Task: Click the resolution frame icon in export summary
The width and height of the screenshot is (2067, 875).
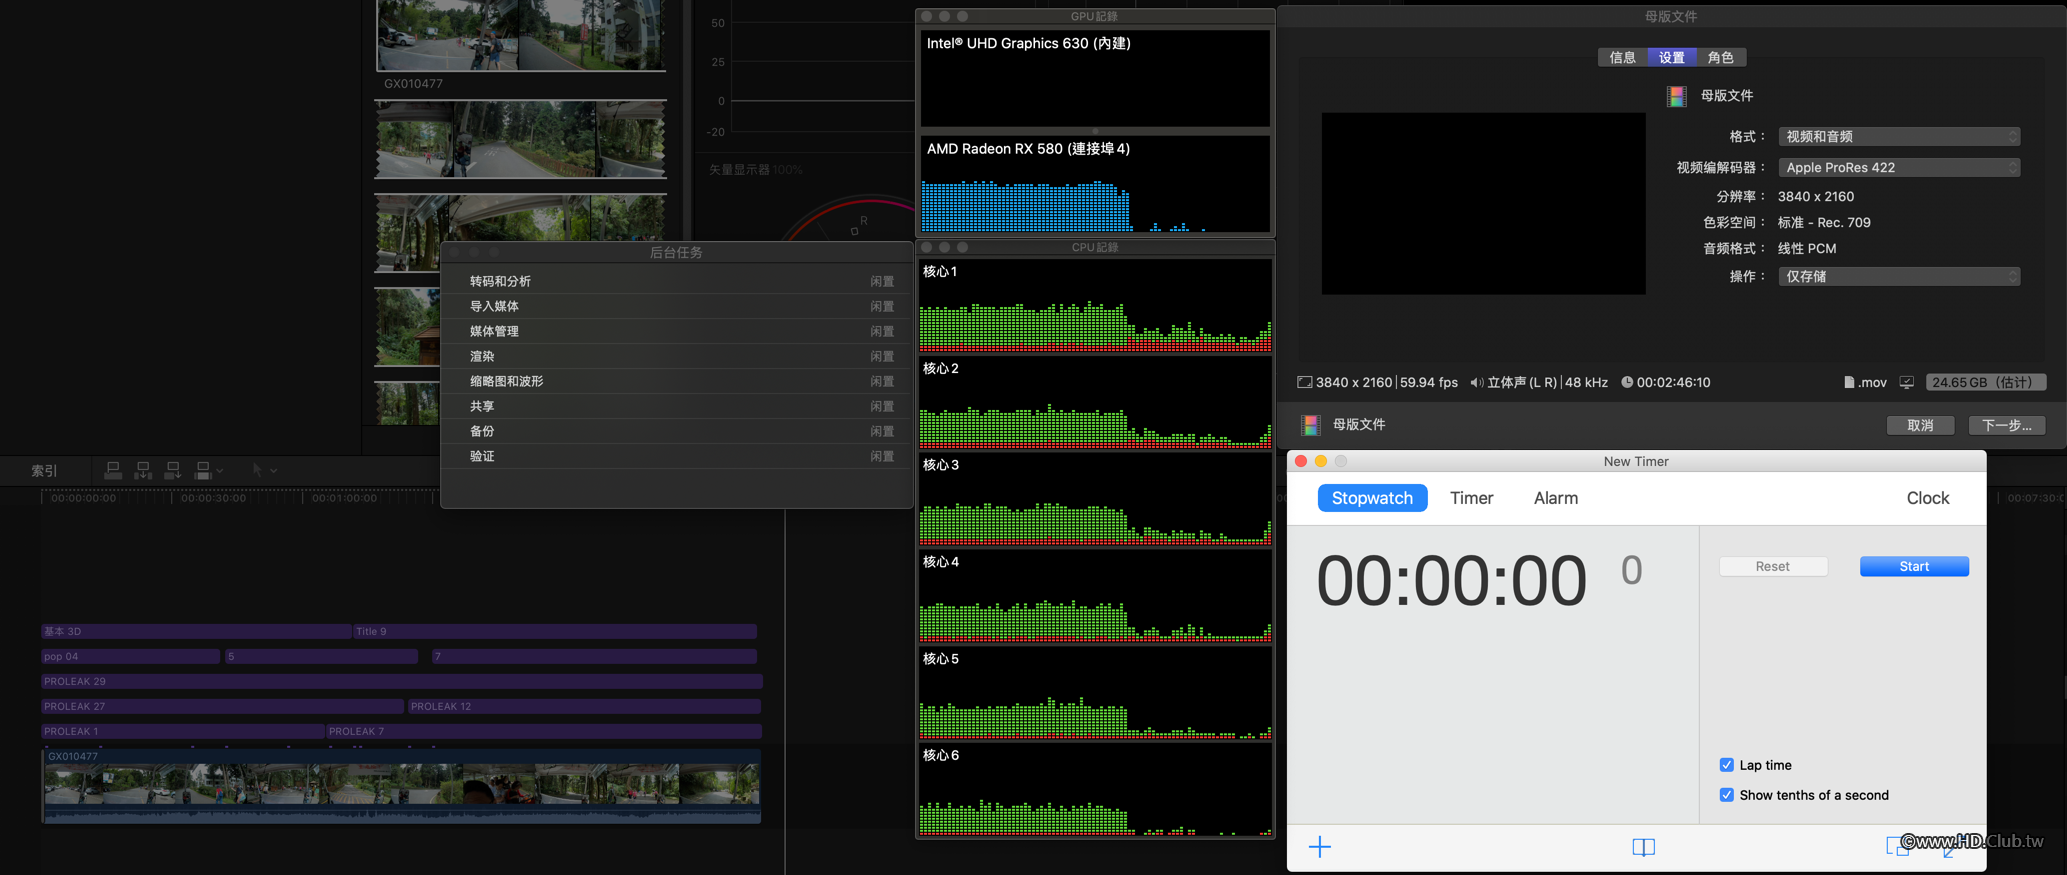Action: coord(1304,382)
